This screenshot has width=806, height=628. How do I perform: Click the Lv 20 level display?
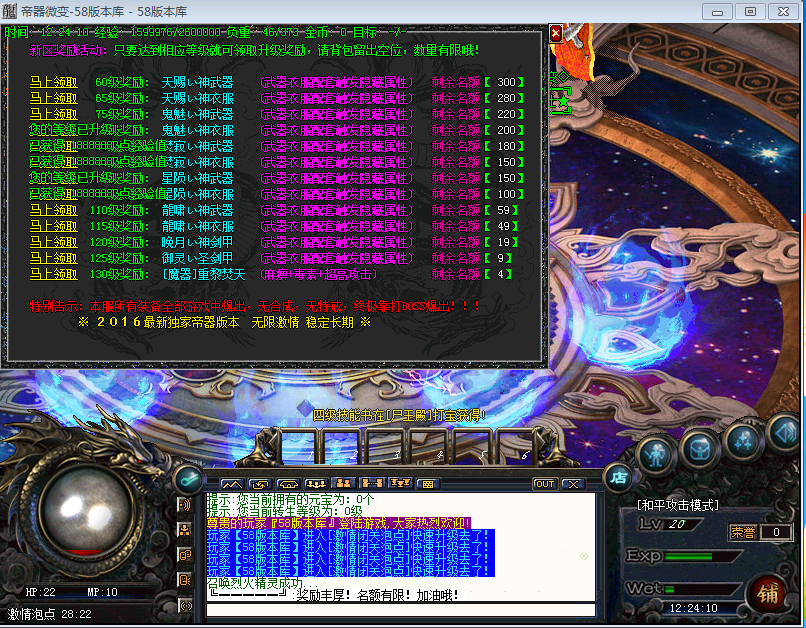(x=670, y=524)
